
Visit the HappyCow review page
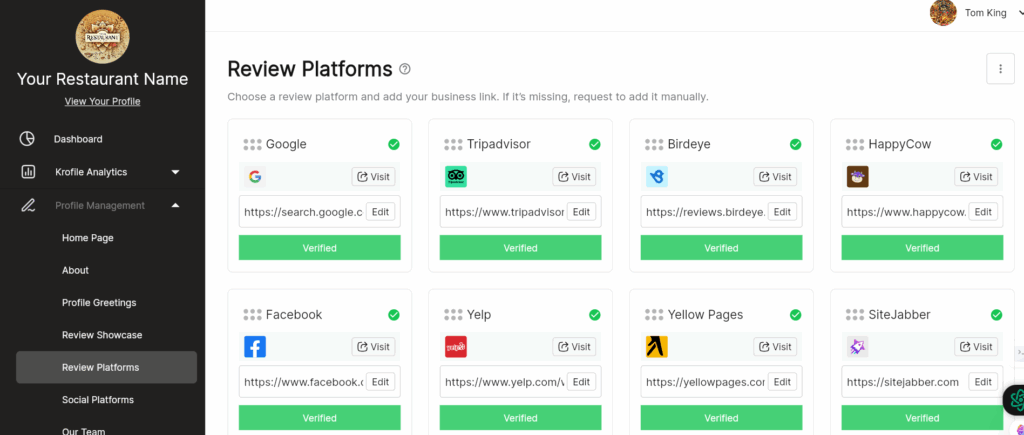click(x=976, y=176)
